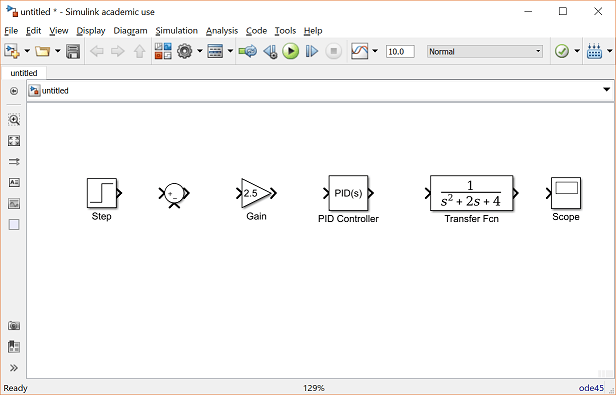This screenshot has width=616, height=395.
Task: Expand the breadcrumb bar dropdown arrow
Action: [606, 90]
